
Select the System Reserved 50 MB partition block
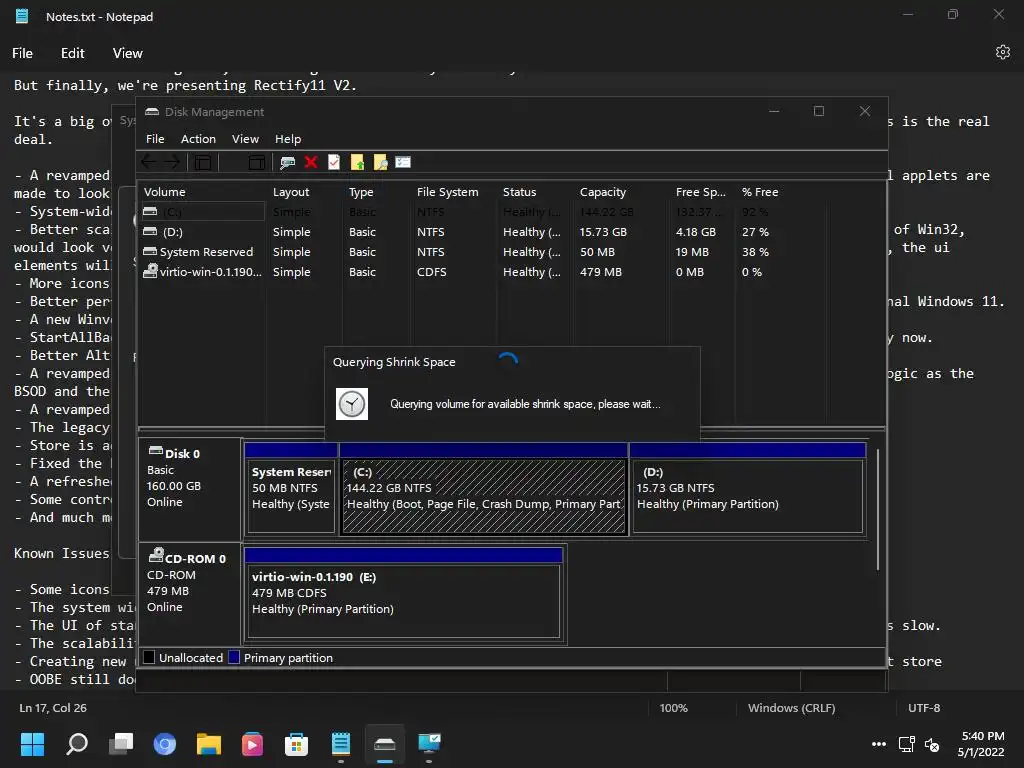pos(291,489)
